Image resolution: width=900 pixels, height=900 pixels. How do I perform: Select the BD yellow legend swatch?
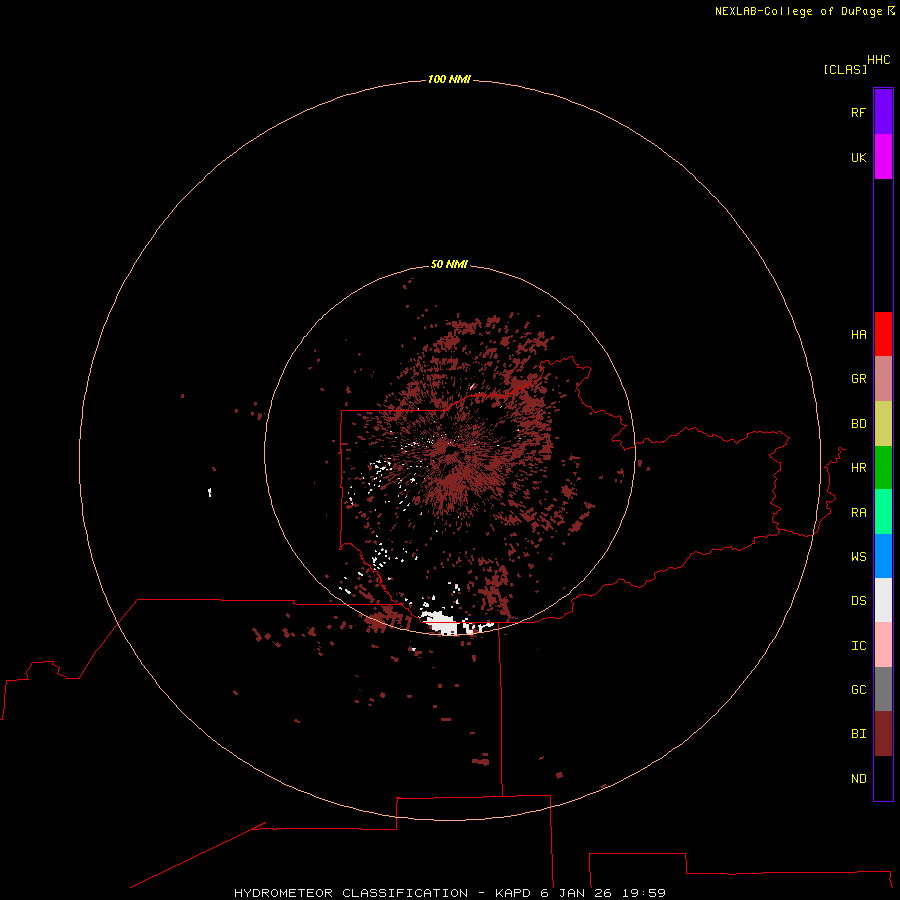pos(883,424)
